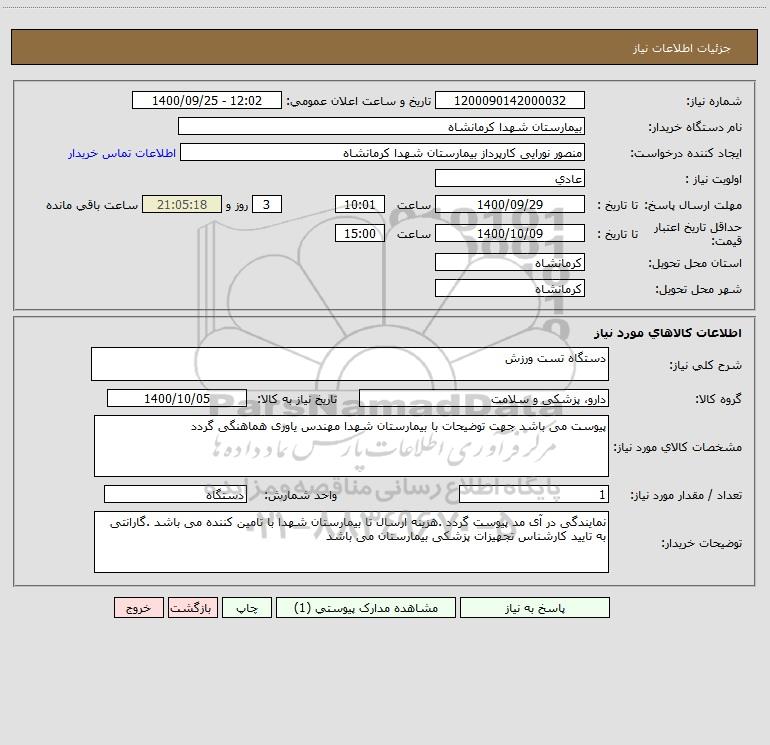Select the need number field 1200090142000032

[510, 100]
